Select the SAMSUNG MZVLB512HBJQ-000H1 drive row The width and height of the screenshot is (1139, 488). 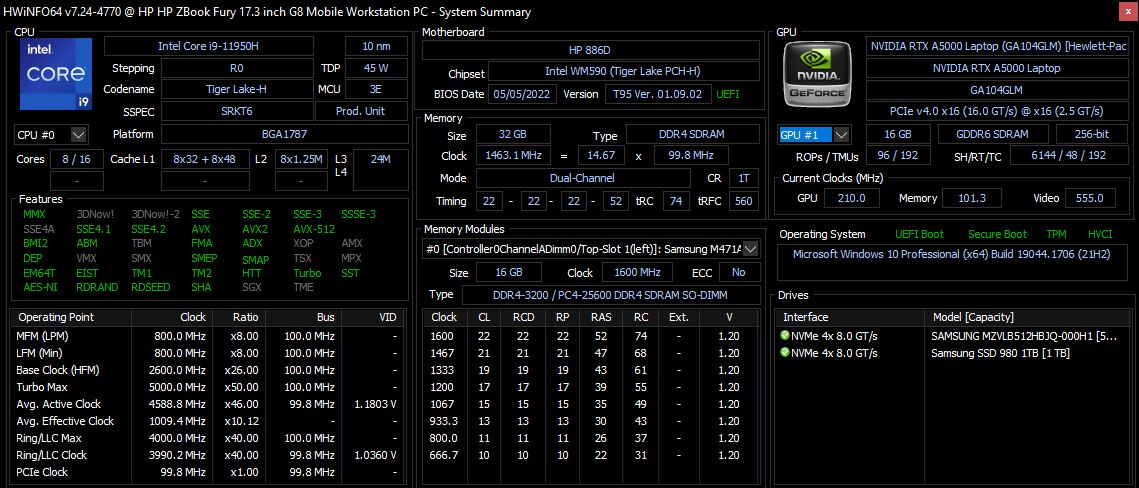point(953,336)
